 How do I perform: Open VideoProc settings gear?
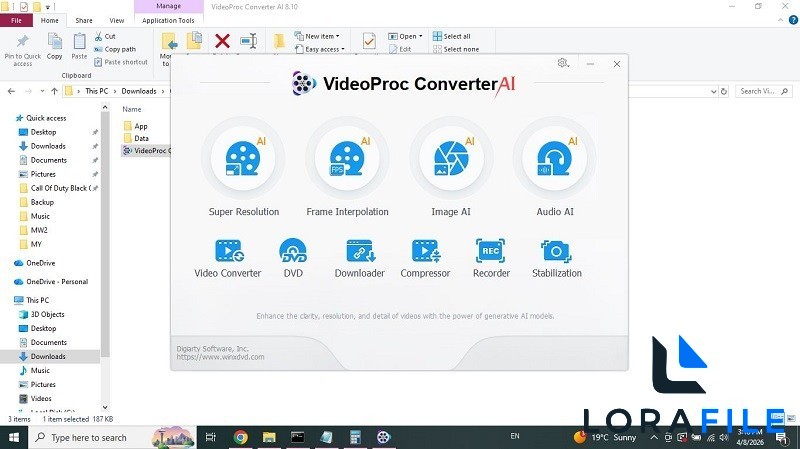coord(563,63)
